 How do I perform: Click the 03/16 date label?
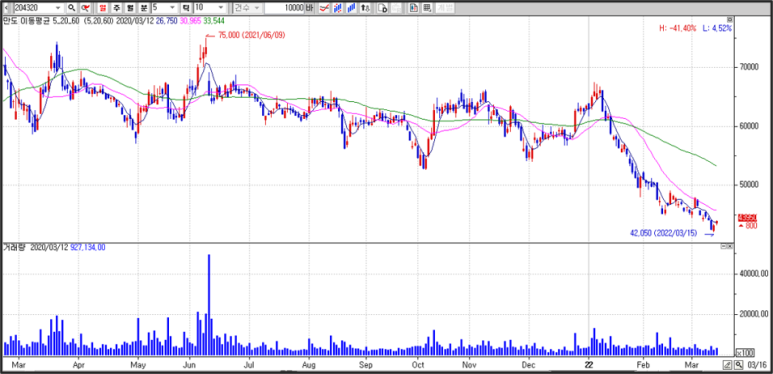(756, 365)
